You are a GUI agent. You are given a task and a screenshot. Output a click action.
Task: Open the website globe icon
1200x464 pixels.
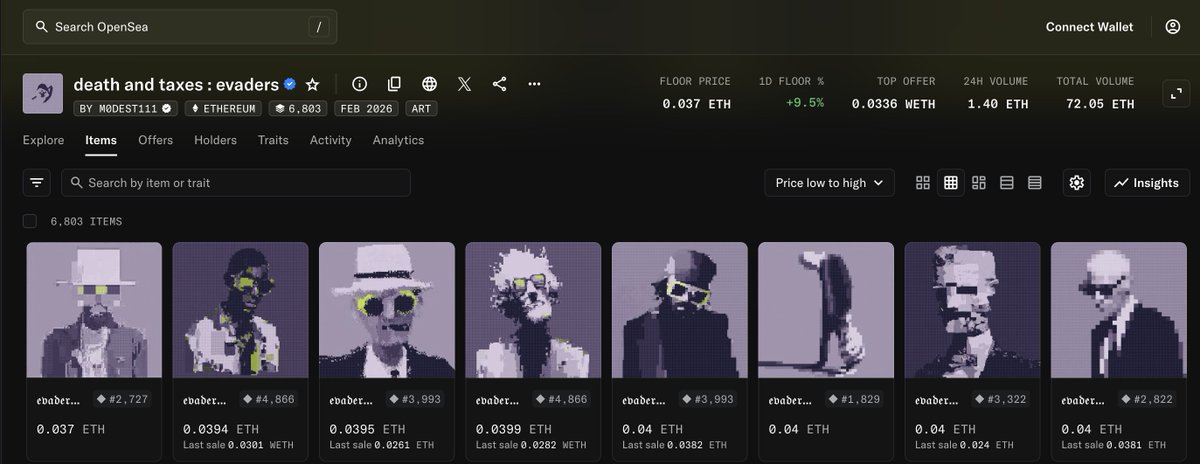430,84
